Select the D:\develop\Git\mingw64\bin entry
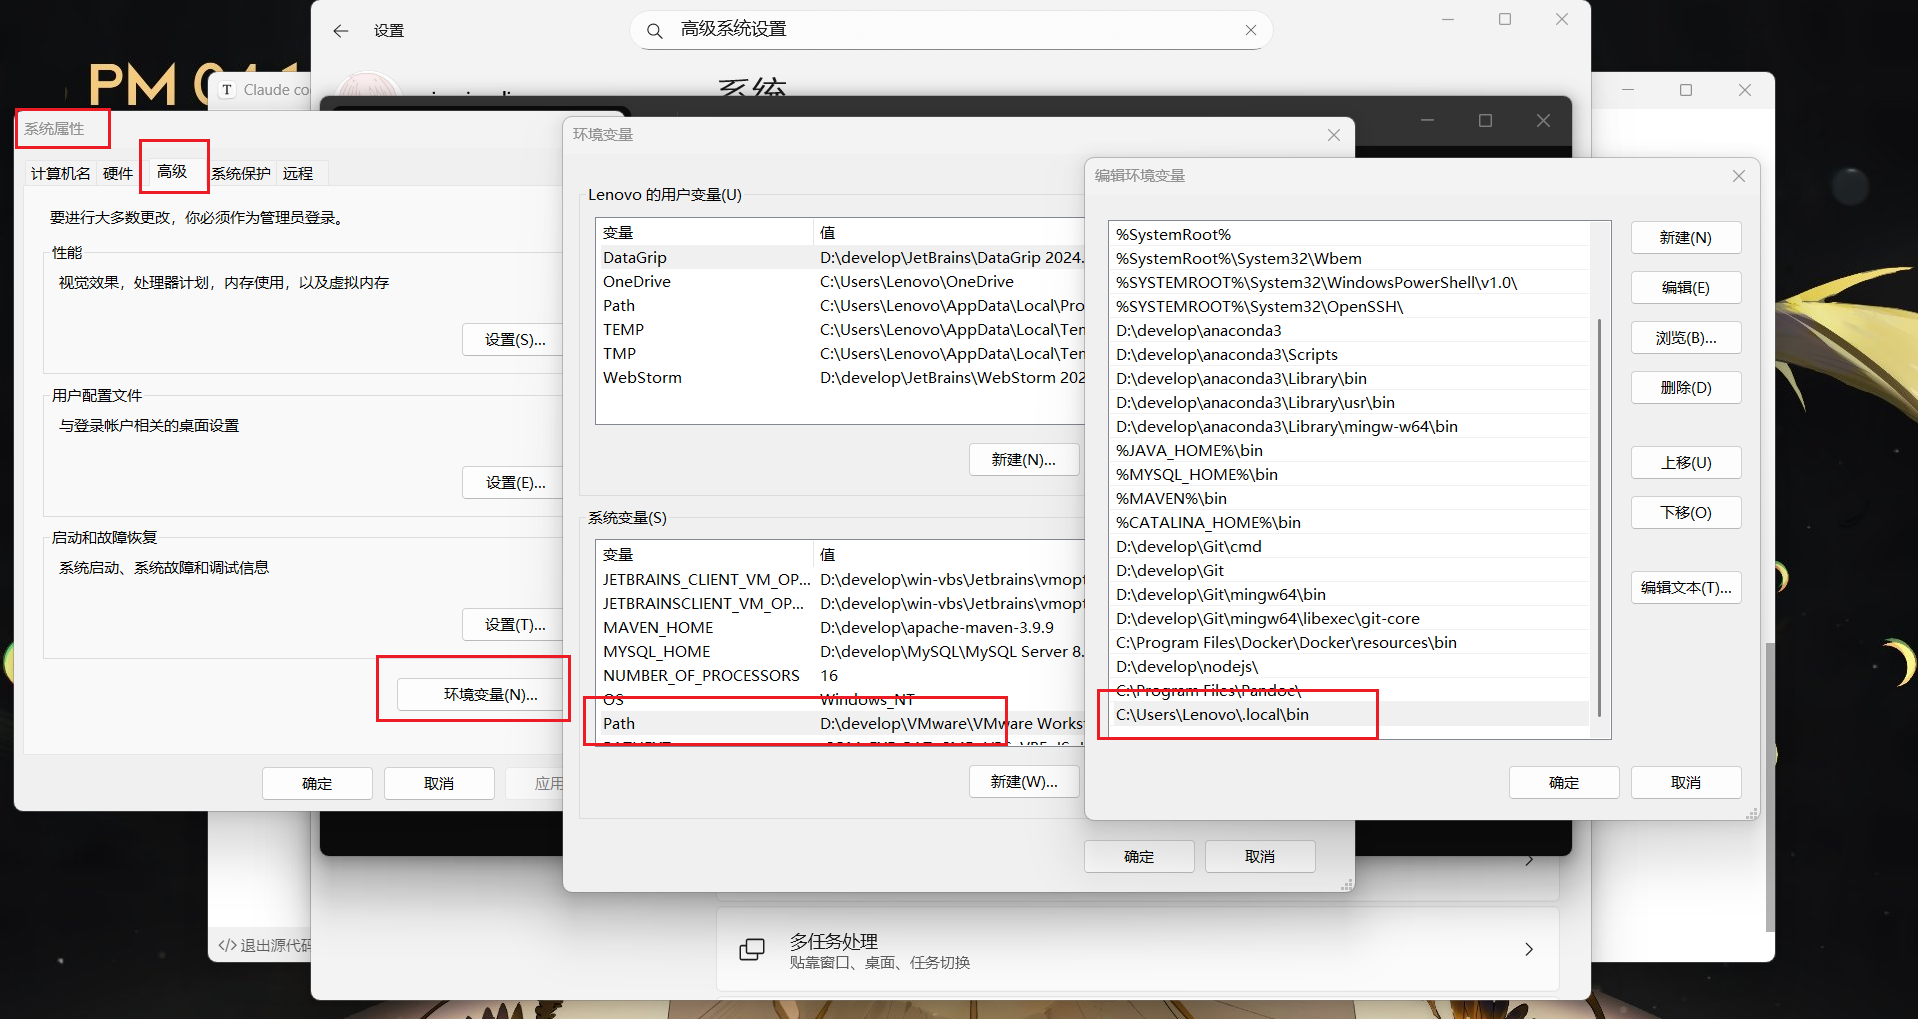This screenshot has height=1019, width=1918. pos(1349,595)
